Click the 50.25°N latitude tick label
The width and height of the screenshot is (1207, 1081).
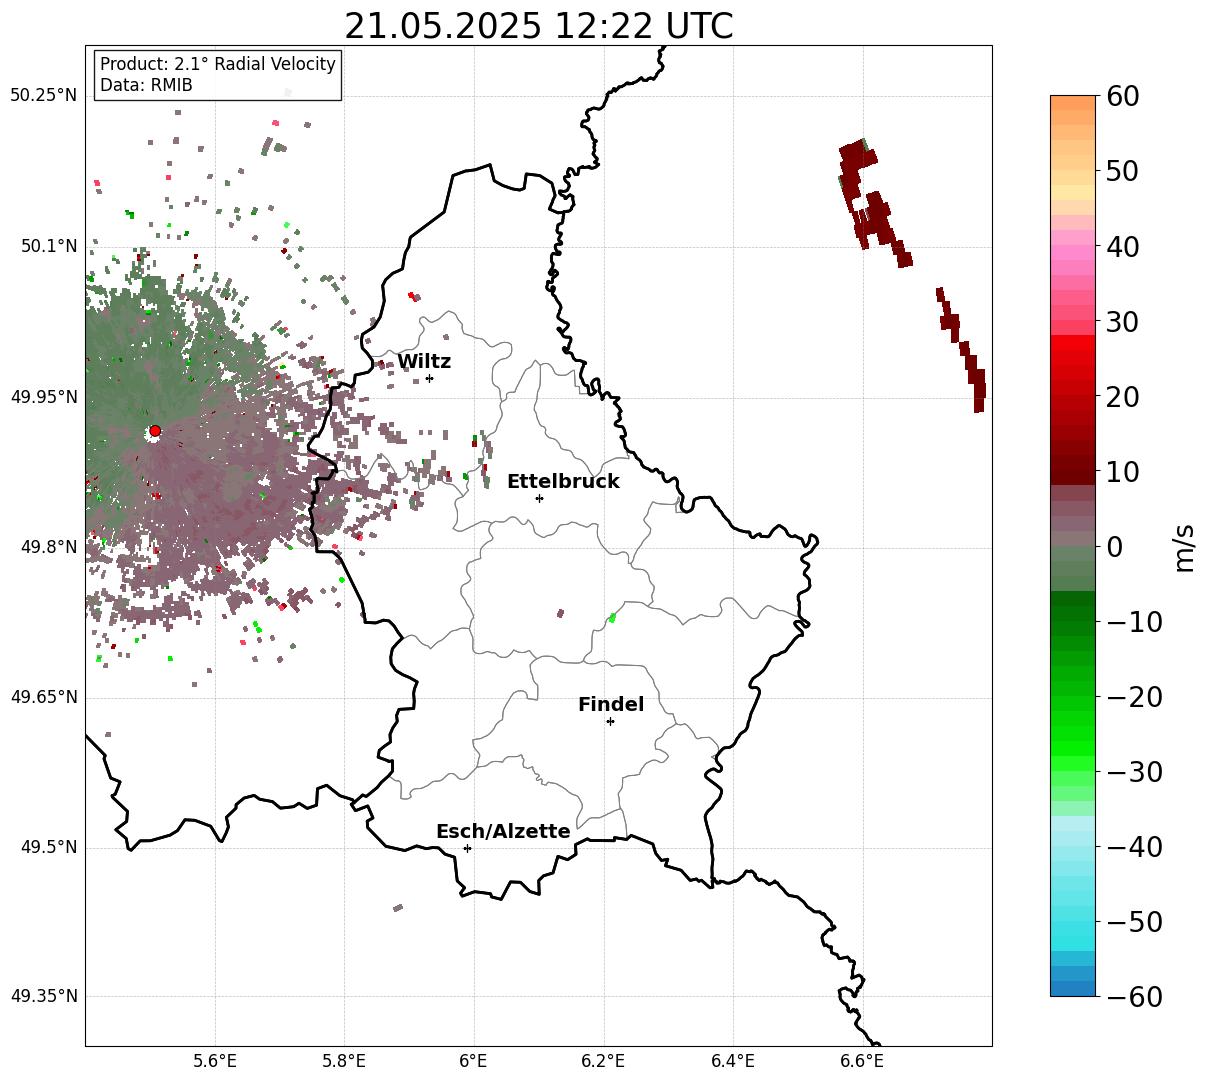point(43,96)
